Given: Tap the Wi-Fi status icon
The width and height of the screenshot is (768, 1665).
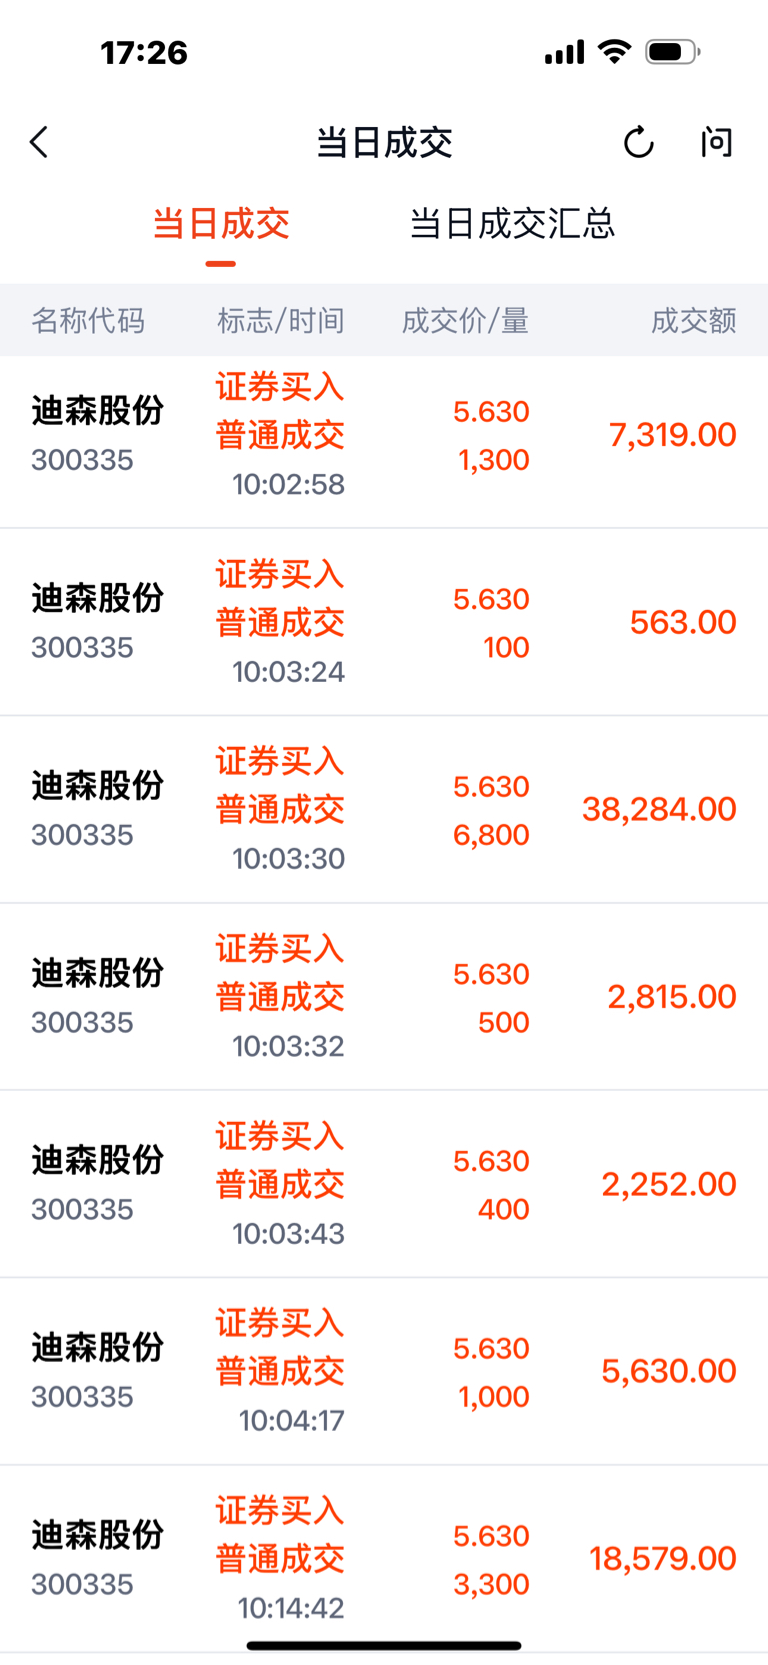Looking at the screenshot, I should tap(614, 52).
